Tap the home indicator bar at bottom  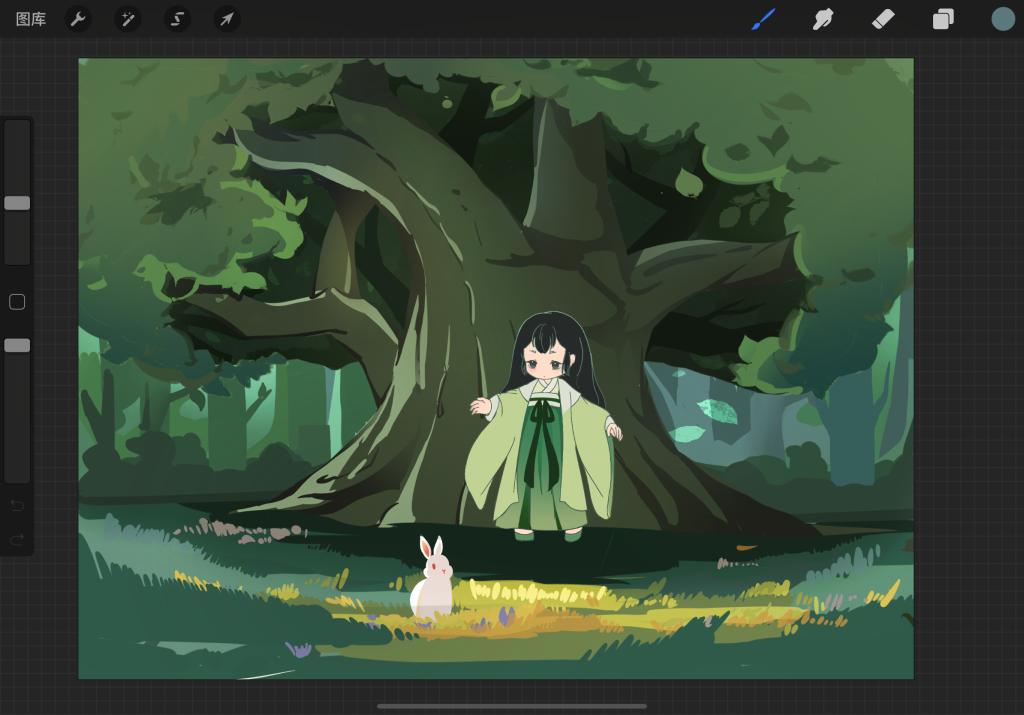point(511,706)
